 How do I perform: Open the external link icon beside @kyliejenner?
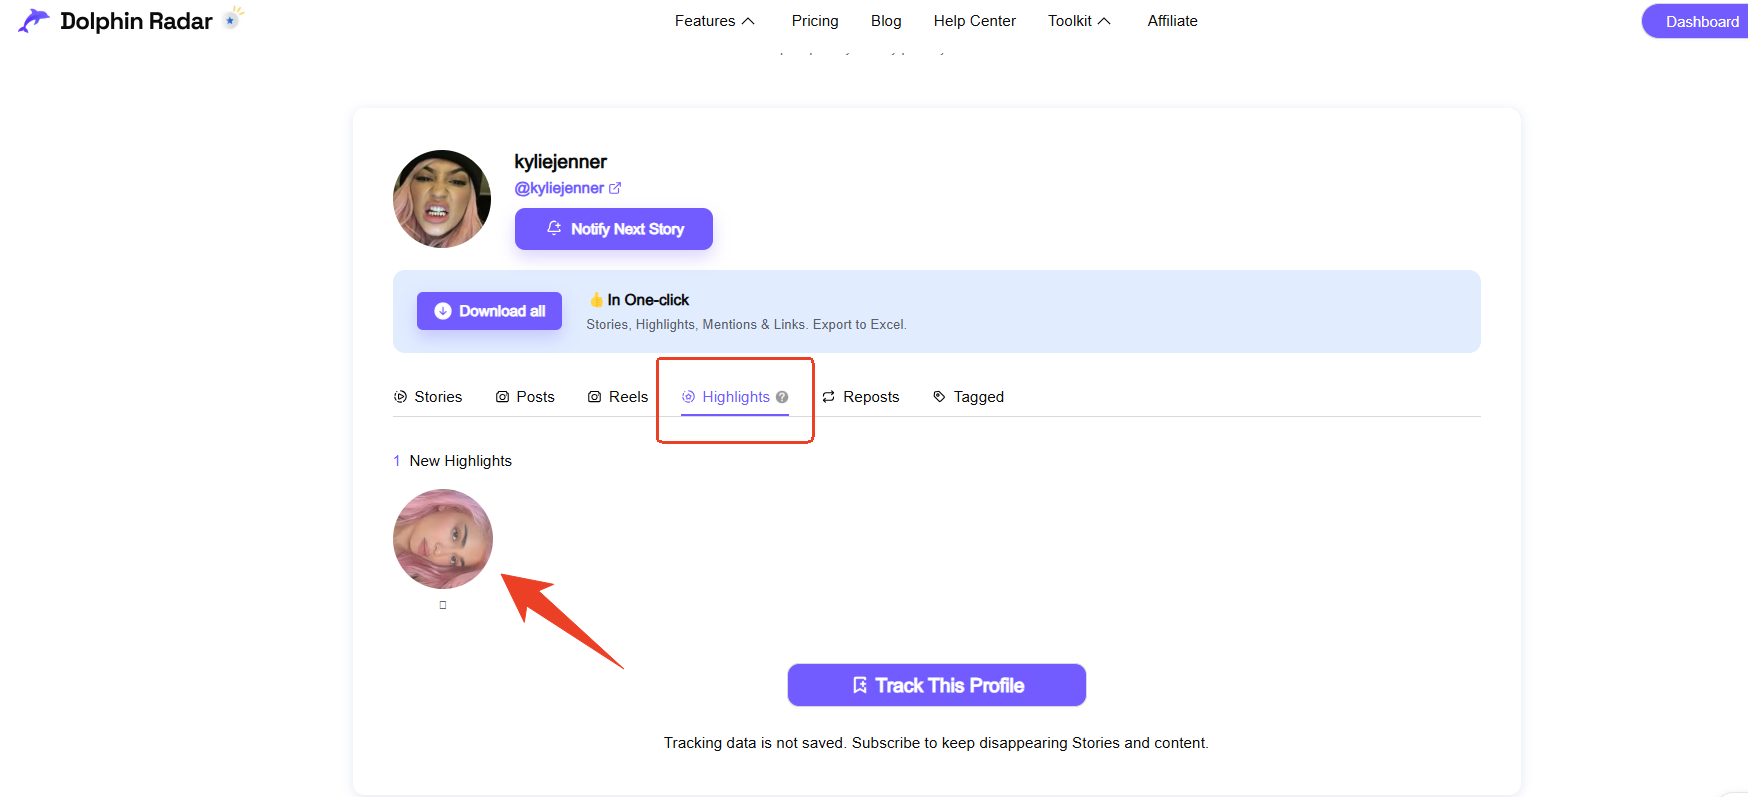615,188
